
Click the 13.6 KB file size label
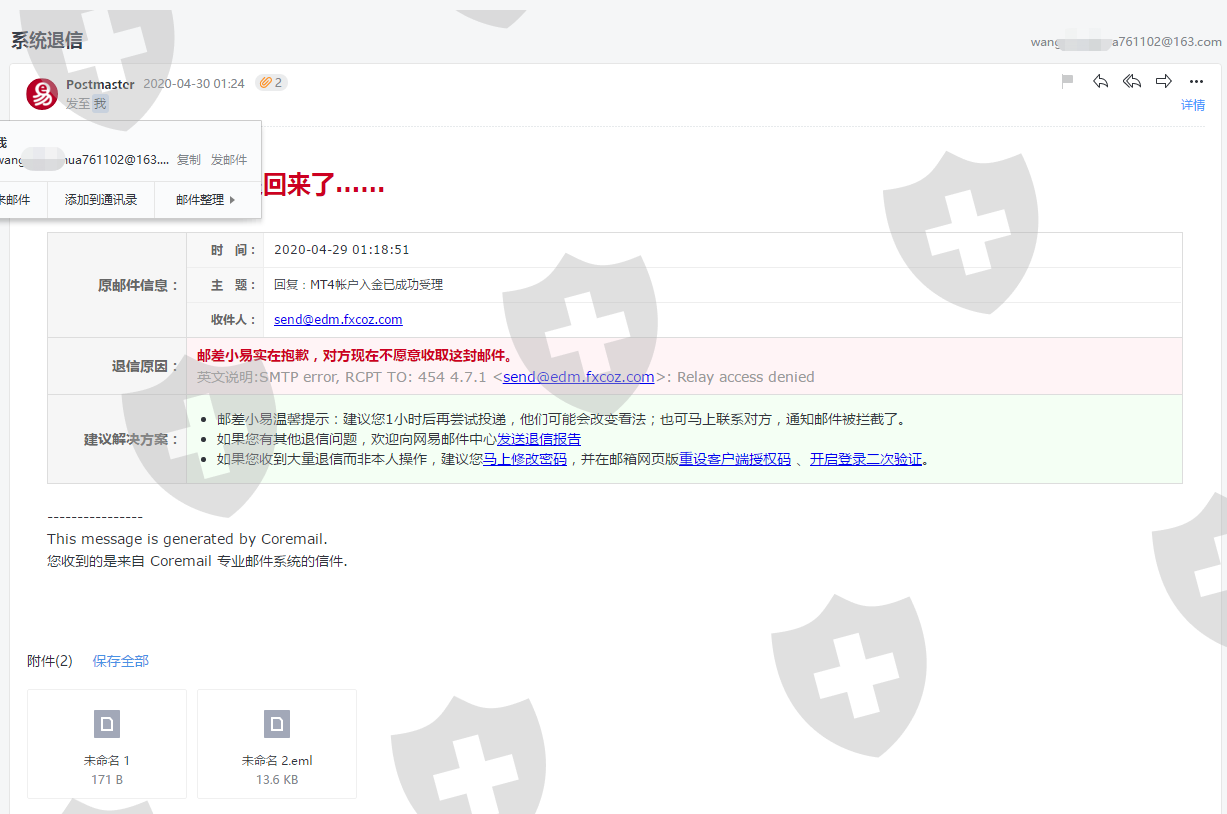click(x=277, y=780)
